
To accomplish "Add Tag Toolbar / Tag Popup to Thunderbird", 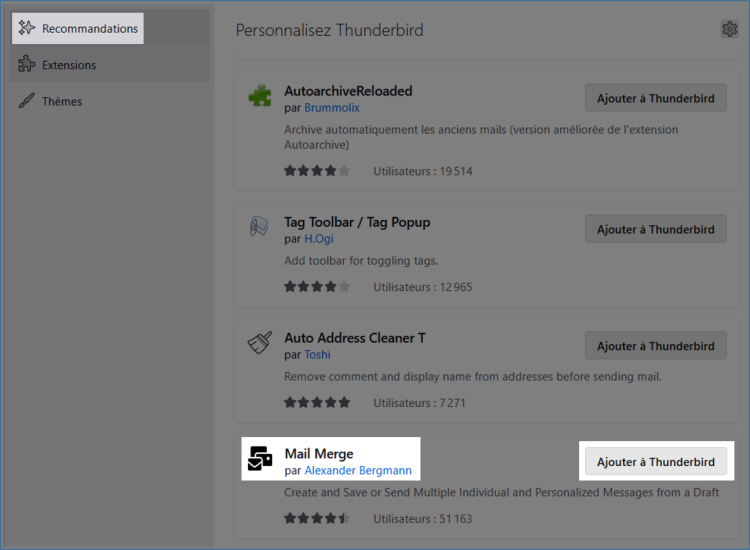I will point(655,230).
